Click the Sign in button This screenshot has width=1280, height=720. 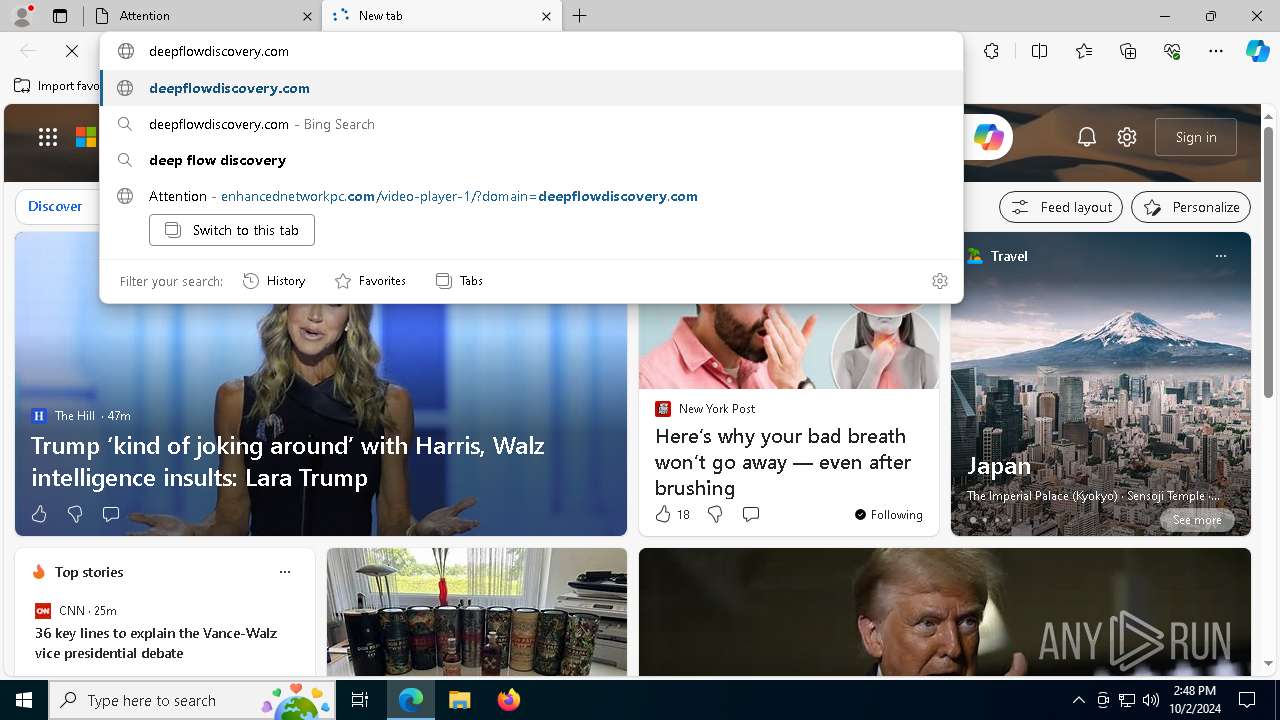coord(1196,137)
